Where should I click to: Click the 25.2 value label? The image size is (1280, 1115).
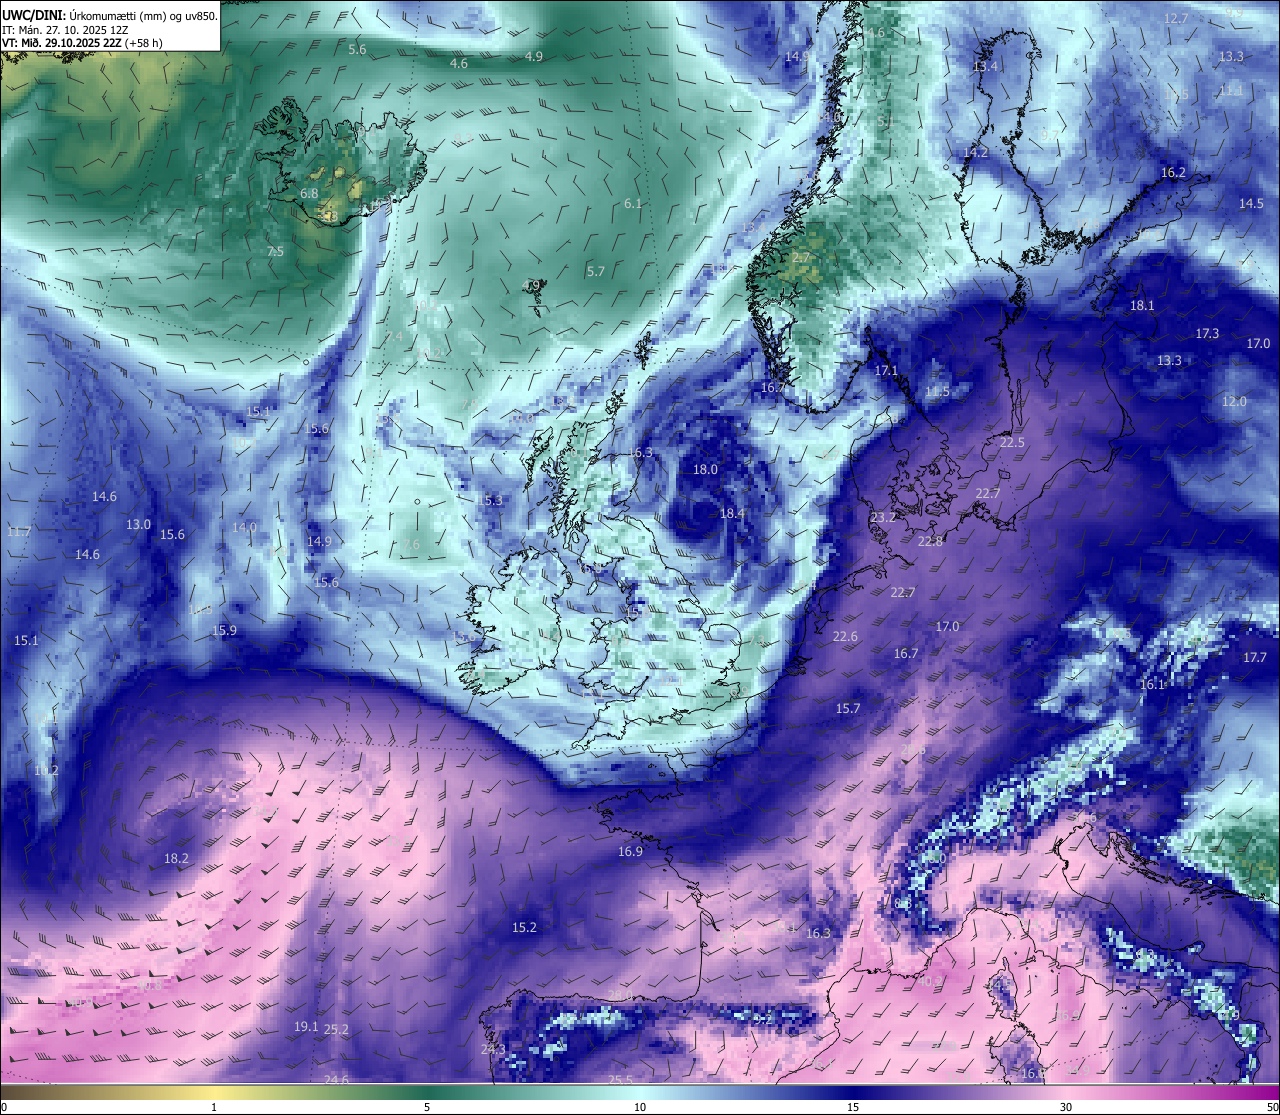coord(336,1030)
